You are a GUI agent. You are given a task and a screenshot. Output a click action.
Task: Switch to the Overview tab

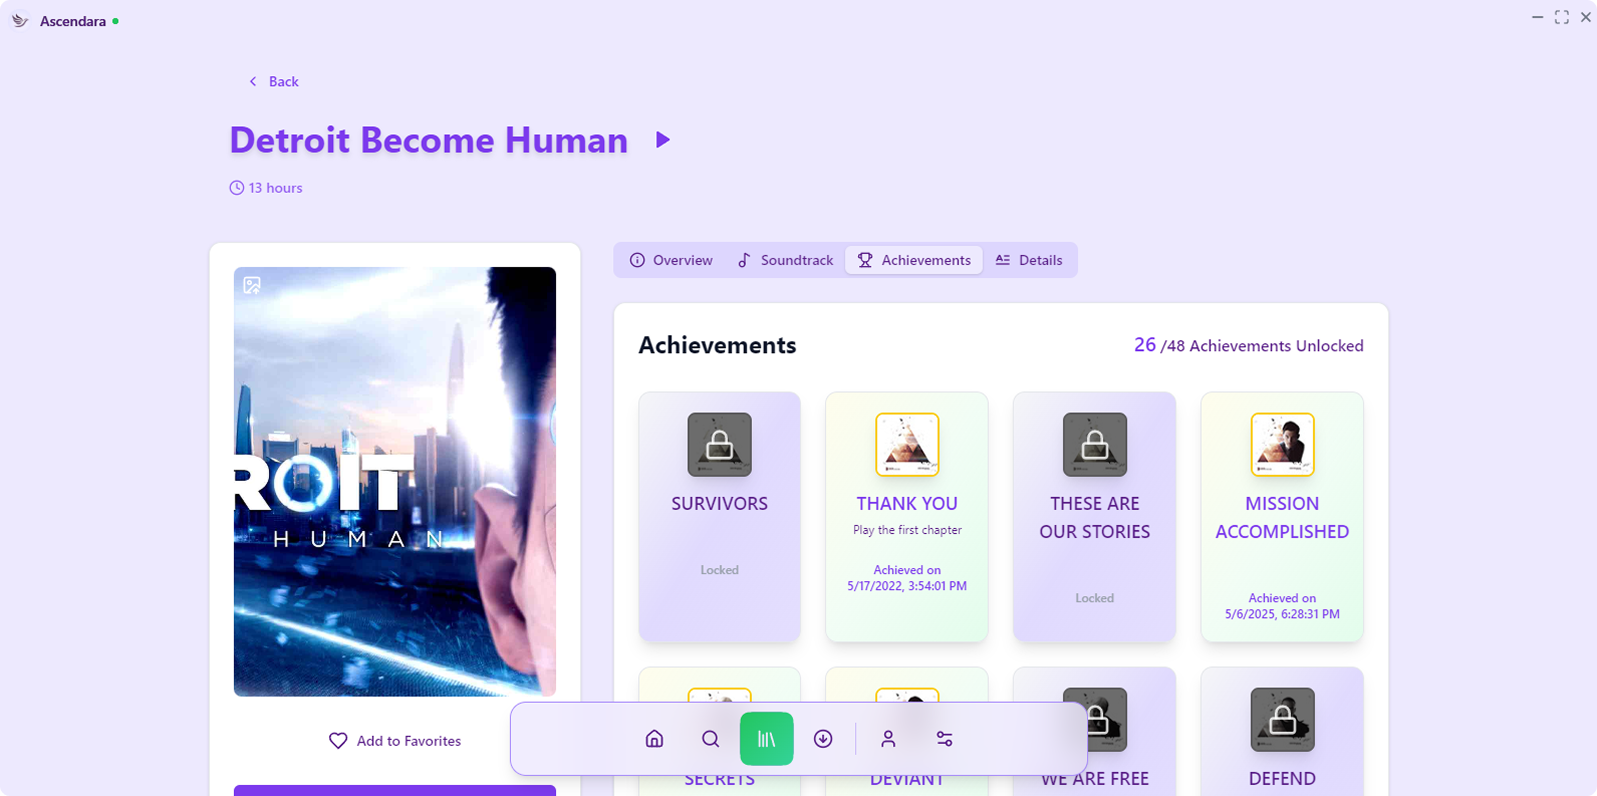pyautogui.click(x=671, y=260)
